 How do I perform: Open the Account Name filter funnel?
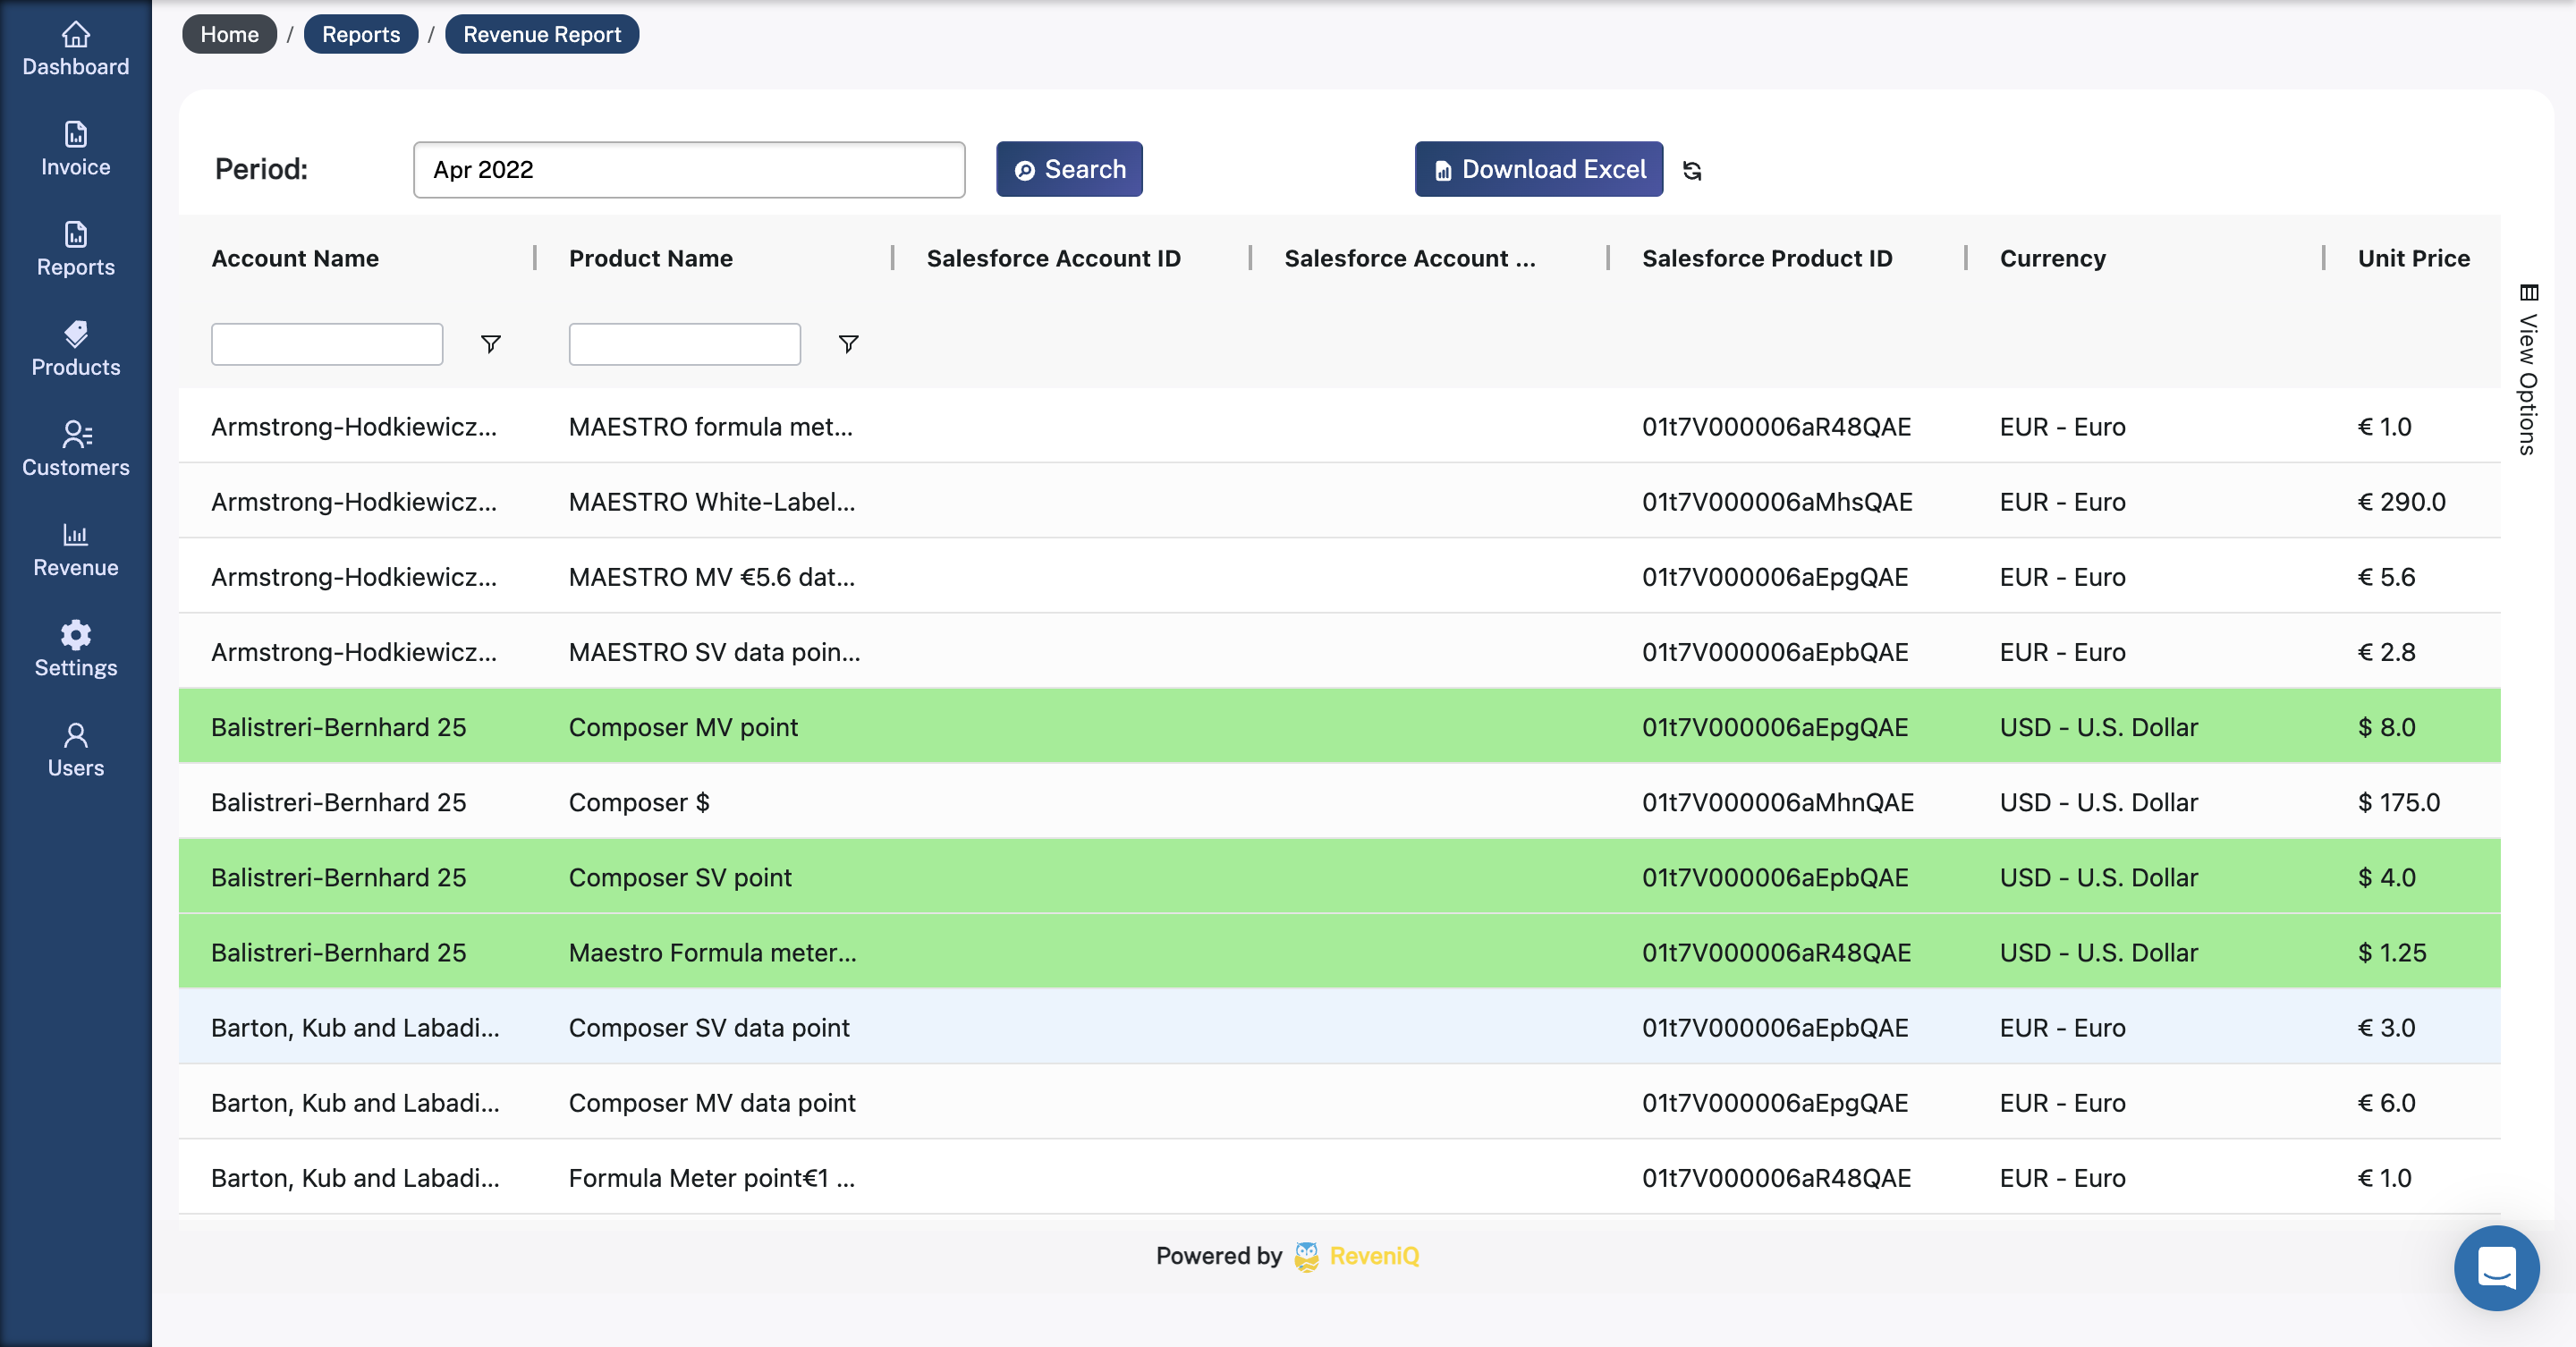tap(490, 344)
